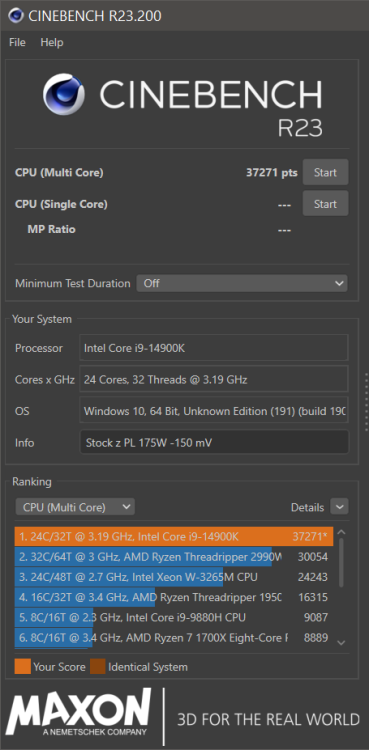
Task: Open the CPU (Multi Core) ranking dropdown
Action: click(75, 507)
